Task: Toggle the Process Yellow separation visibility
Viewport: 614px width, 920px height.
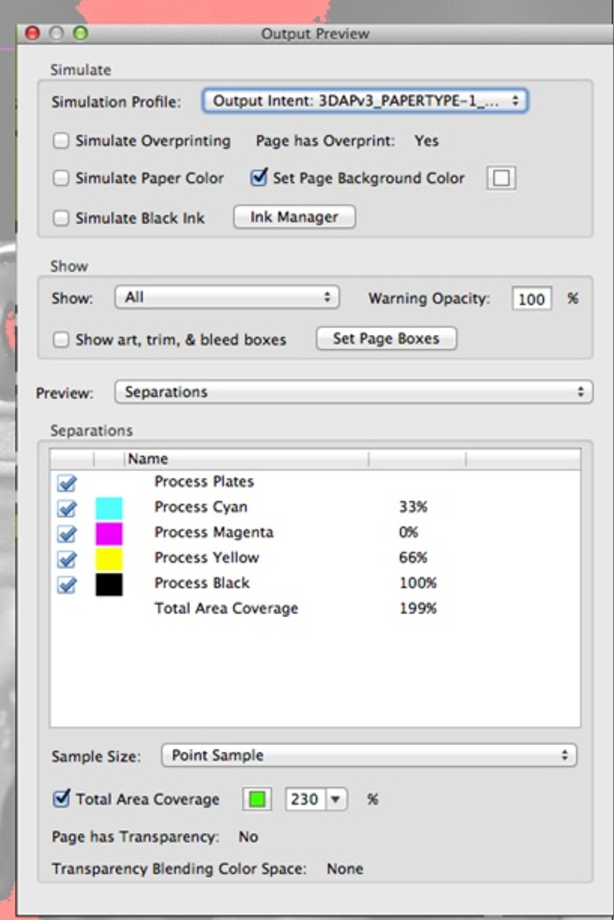Action: click(66, 558)
